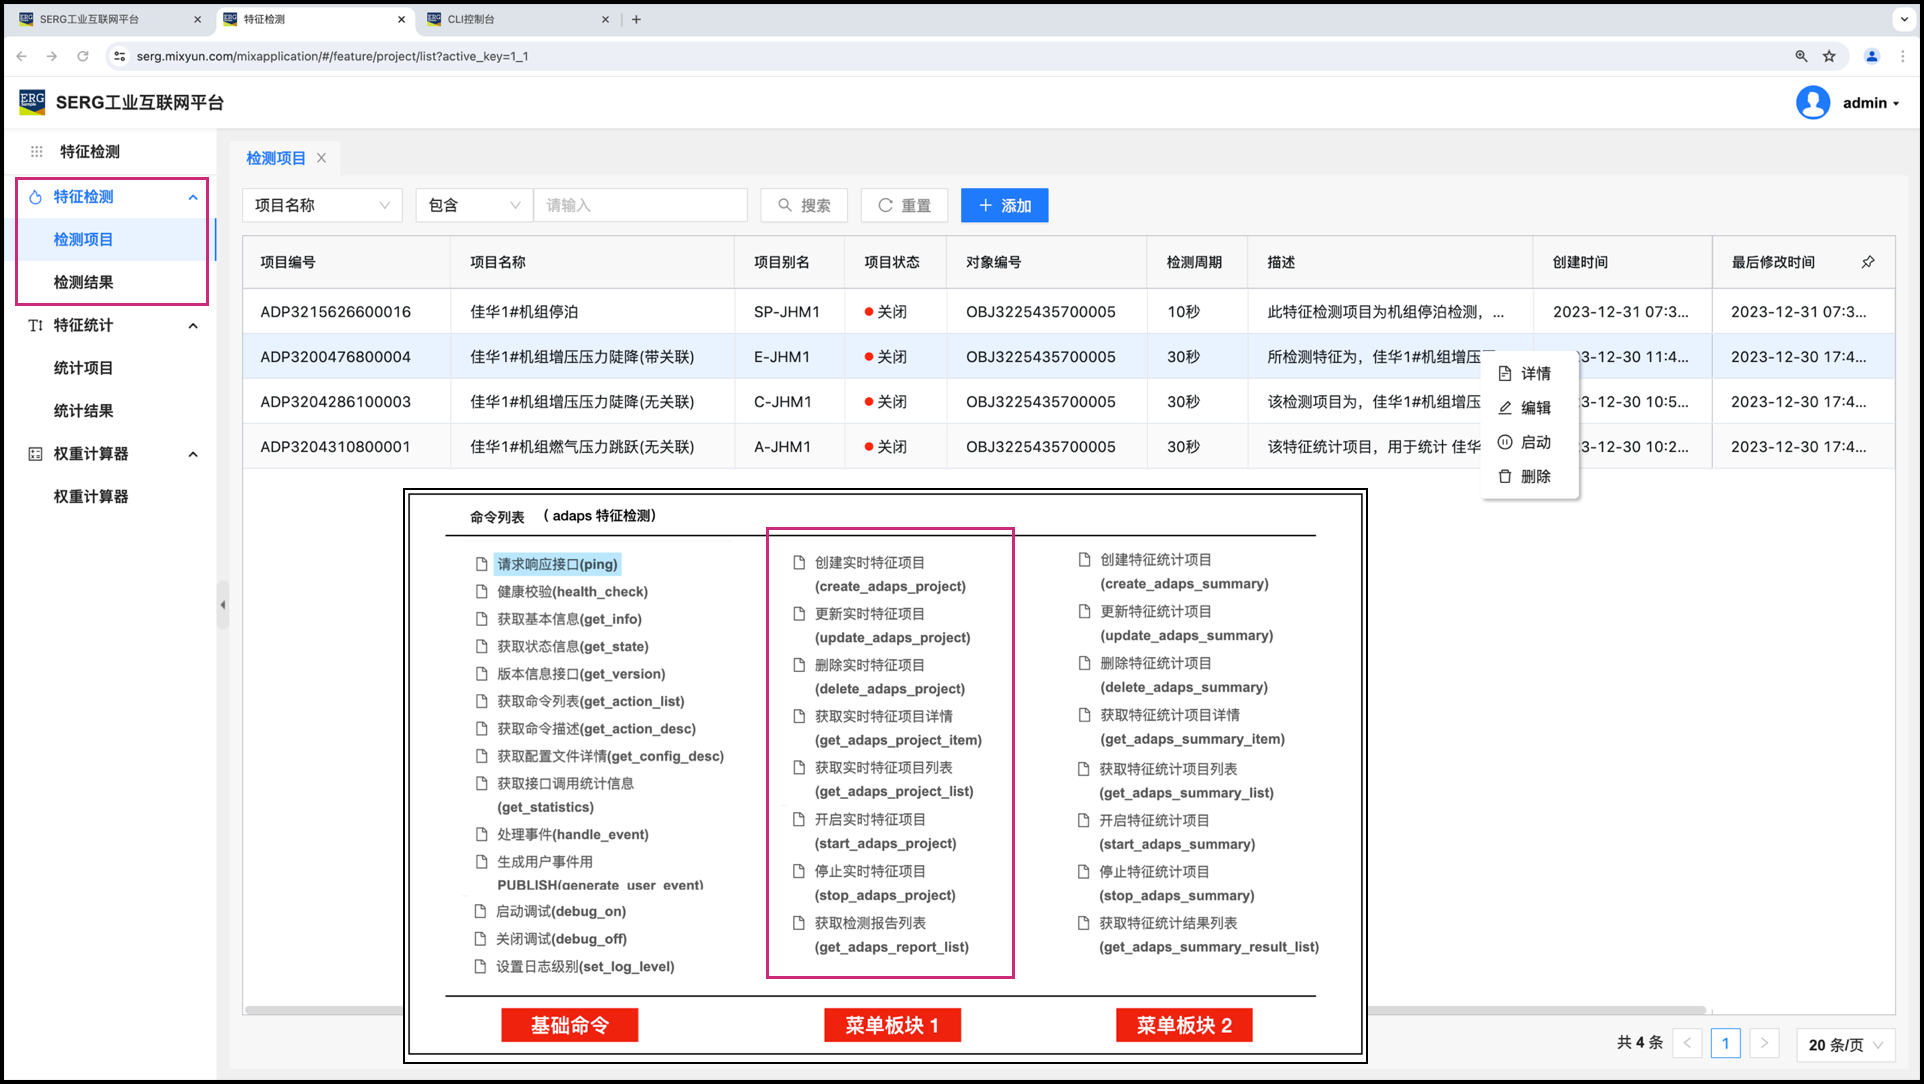1924x1084 pixels.
Task: Click the 添加 button
Action: pos(1004,205)
